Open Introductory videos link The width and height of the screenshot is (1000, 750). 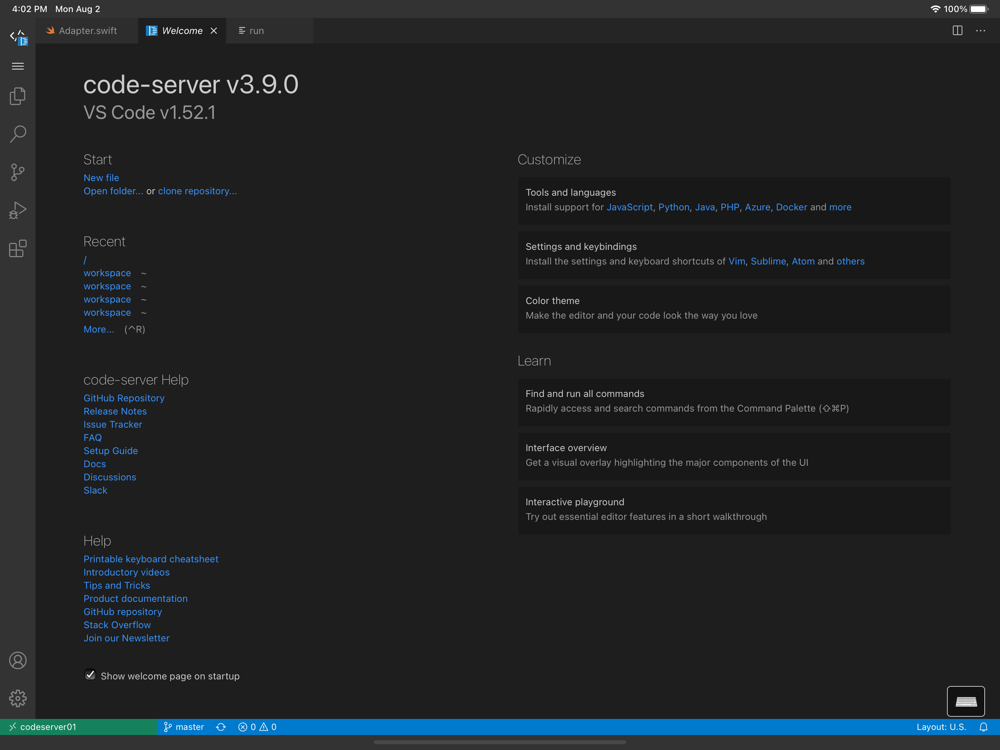coord(126,573)
